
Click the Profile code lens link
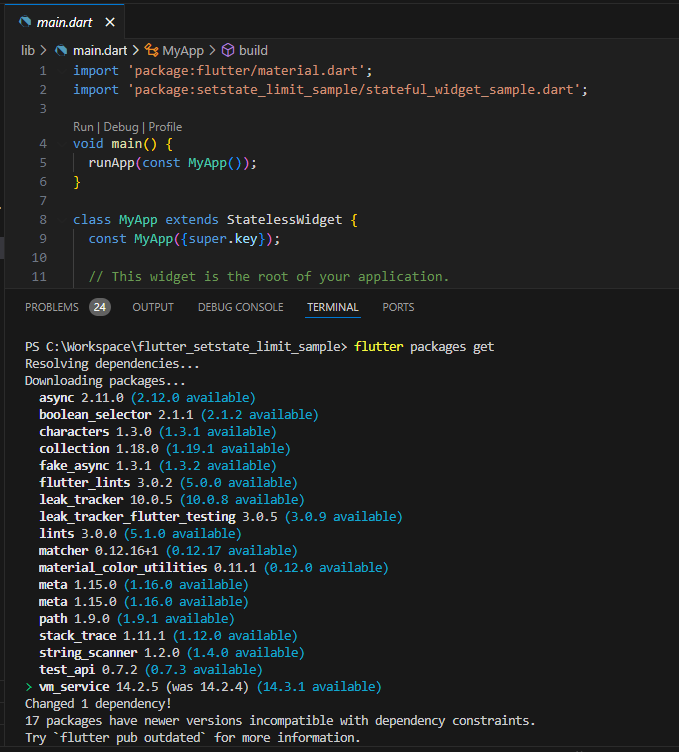click(165, 127)
